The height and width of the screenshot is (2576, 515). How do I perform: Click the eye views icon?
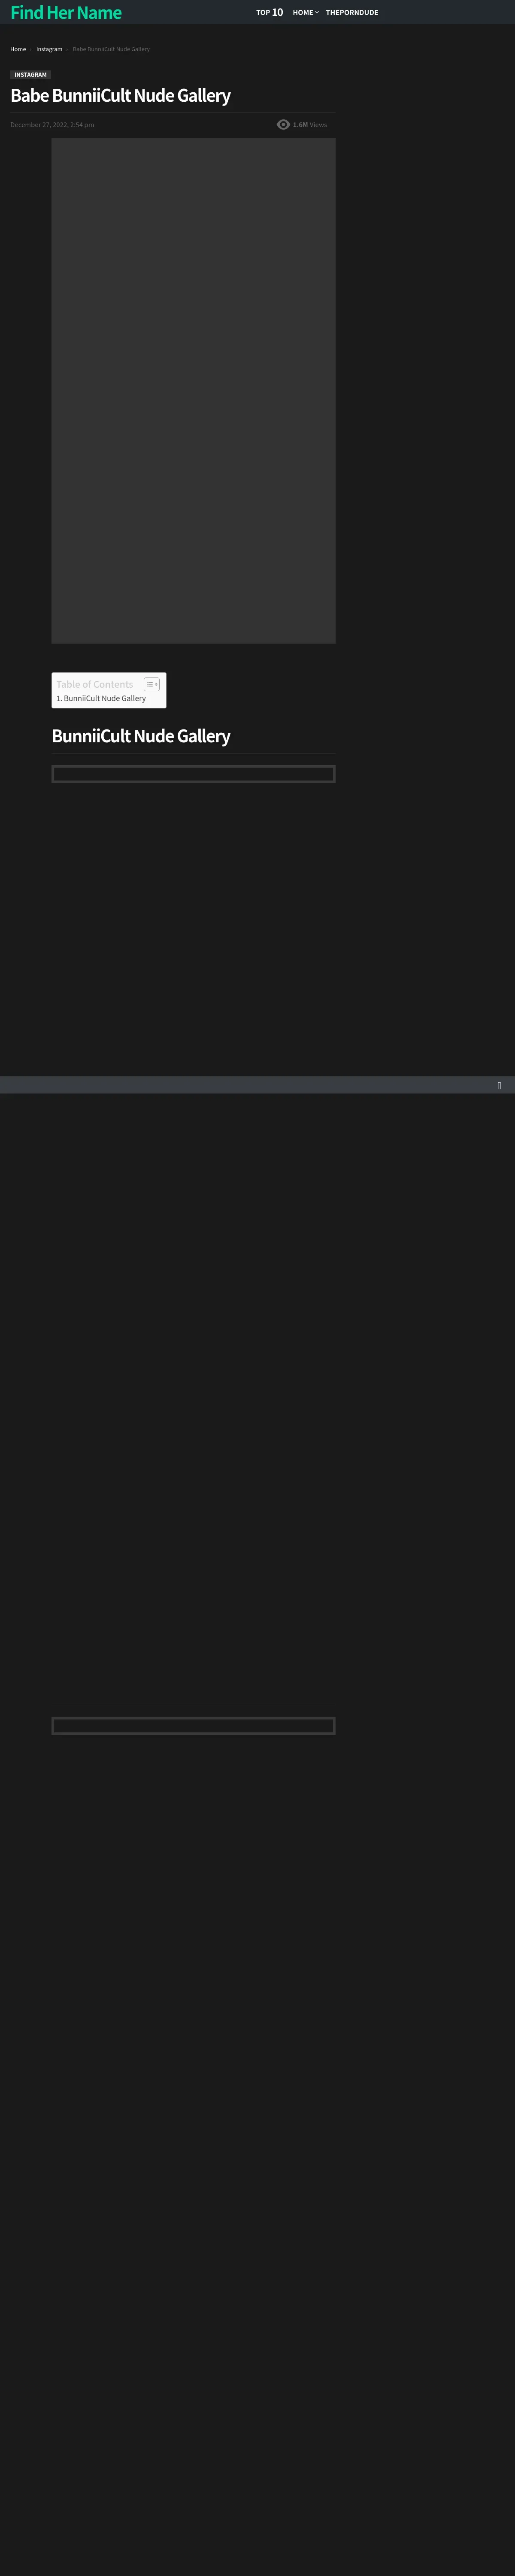click(x=283, y=125)
